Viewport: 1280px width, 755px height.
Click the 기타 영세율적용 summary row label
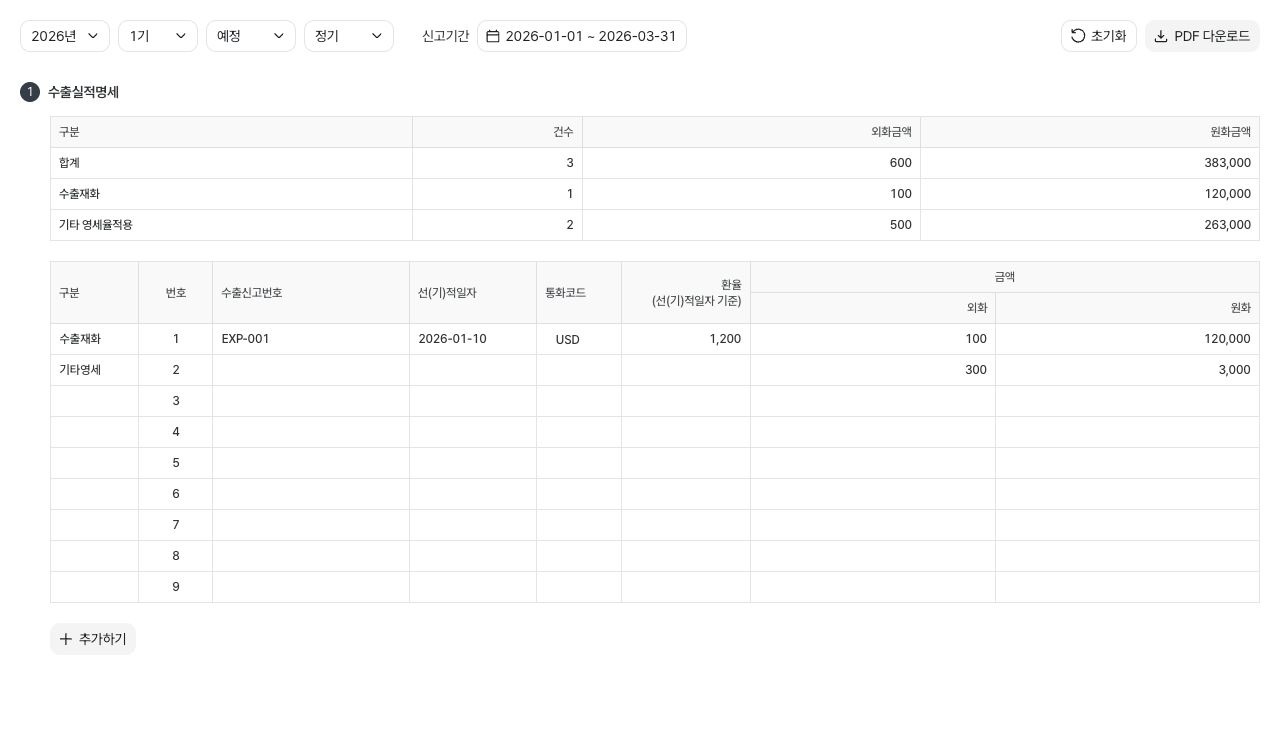coord(96,225)
